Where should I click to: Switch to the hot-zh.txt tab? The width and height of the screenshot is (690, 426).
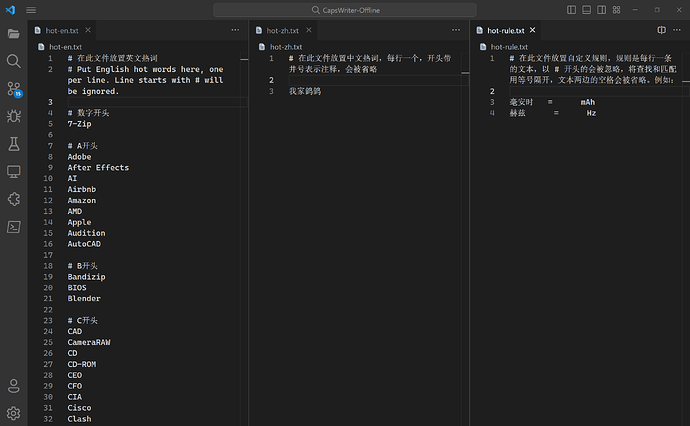pos(283,31)
